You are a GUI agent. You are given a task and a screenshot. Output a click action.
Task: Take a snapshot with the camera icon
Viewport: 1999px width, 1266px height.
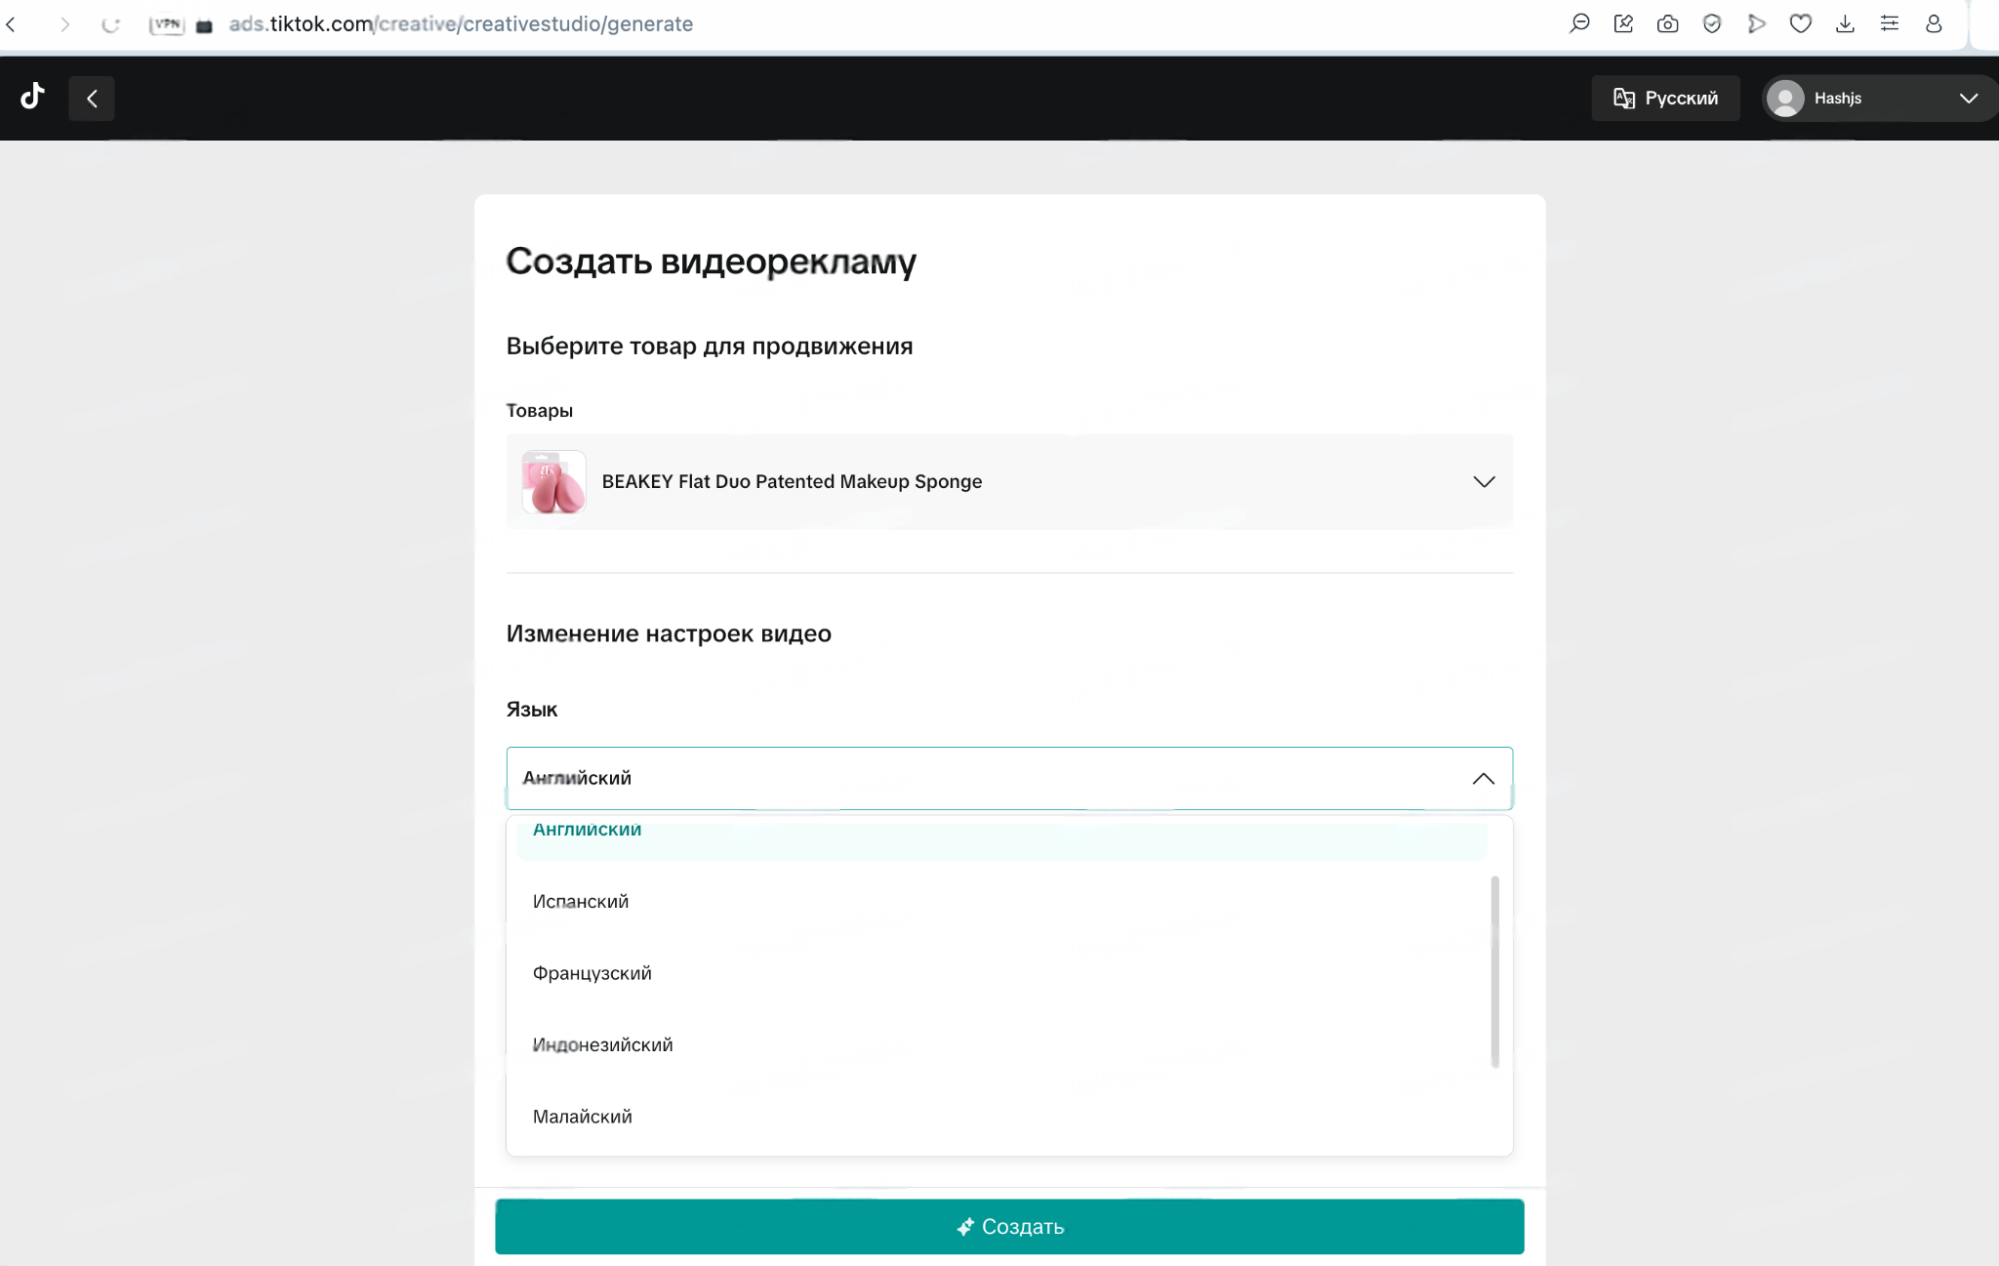coord(1667,23)
